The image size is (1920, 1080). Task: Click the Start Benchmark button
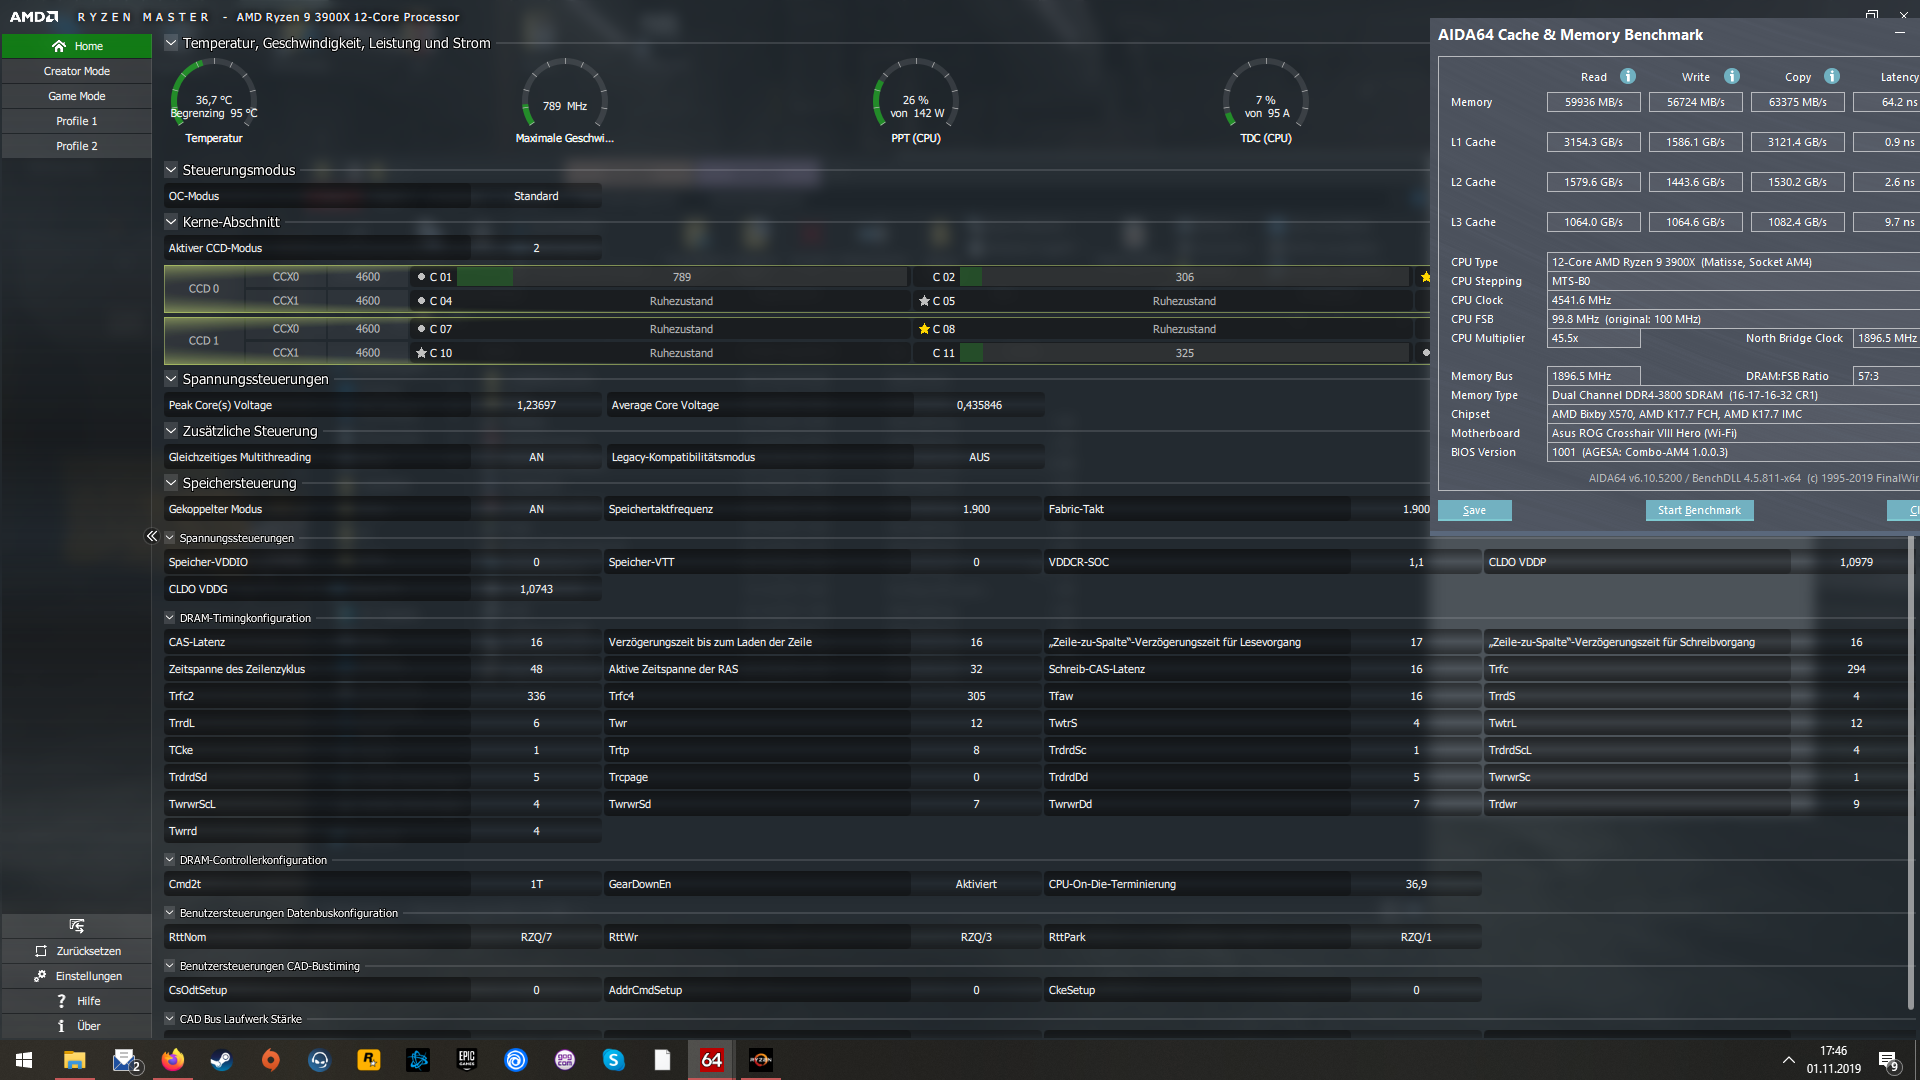pyautogui.click(x=1699, y=510)
